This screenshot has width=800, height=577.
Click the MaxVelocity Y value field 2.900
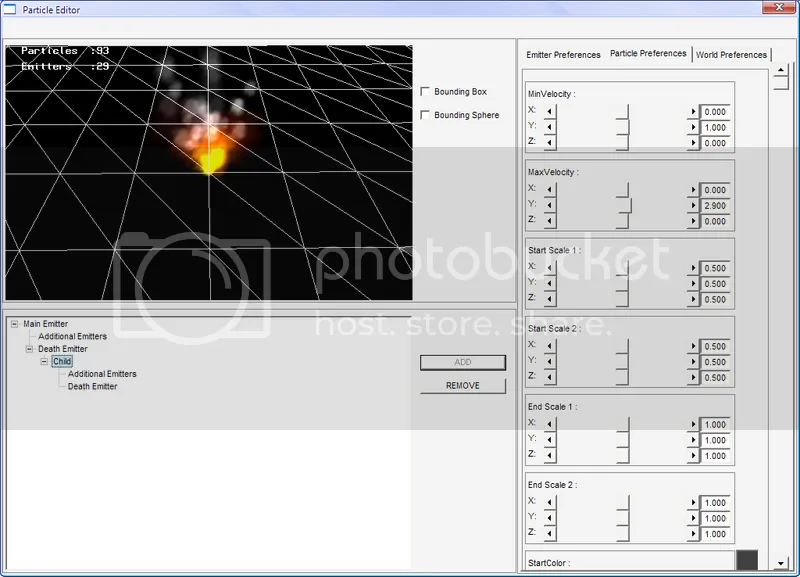715,206
